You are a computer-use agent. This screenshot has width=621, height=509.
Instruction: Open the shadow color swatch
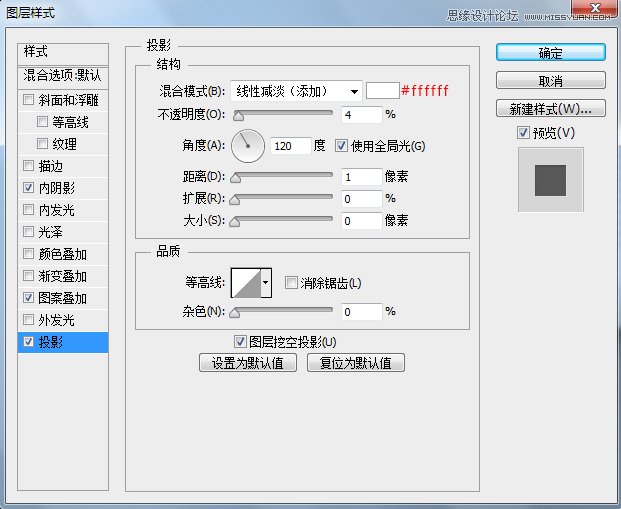[383, 91]
